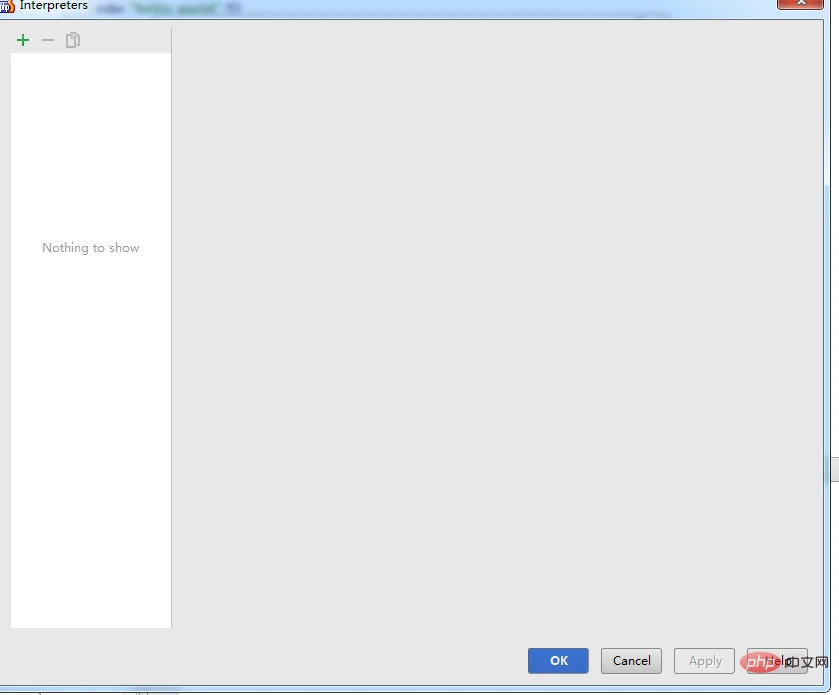Click the divider between list and details
Viewport: 839px width, 695px height.
(172, 330)
